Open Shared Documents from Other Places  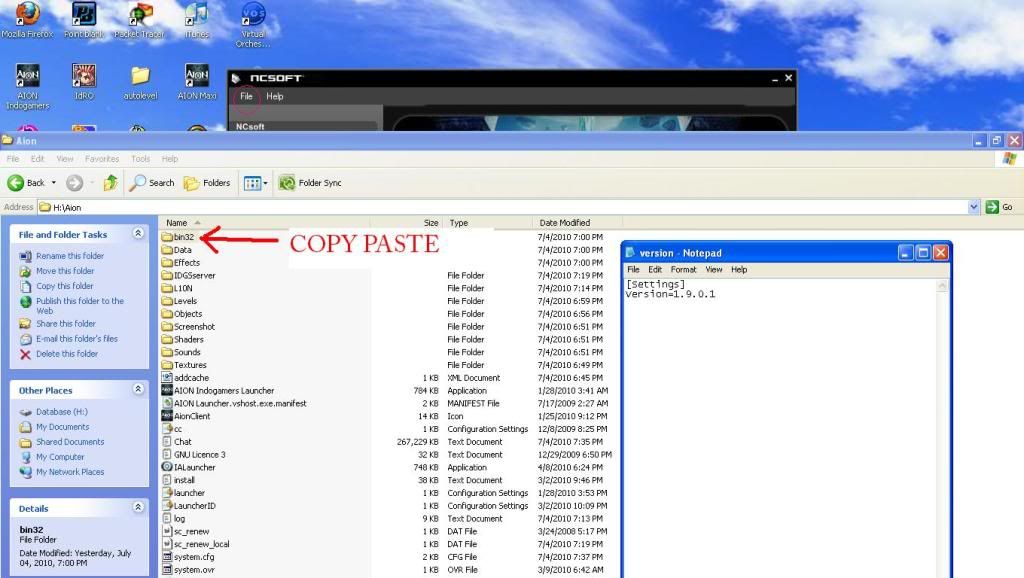(x=70, y=442)
